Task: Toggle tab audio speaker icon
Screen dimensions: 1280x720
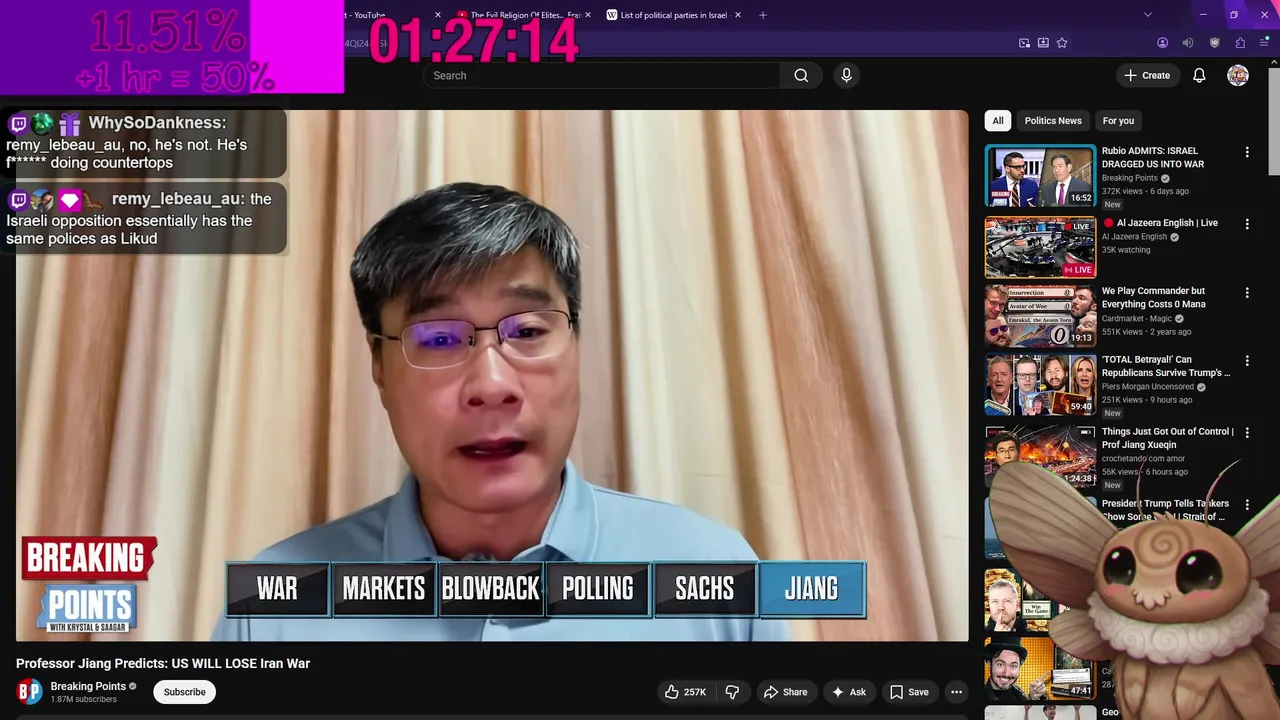Action: (x=1188, y=43)
